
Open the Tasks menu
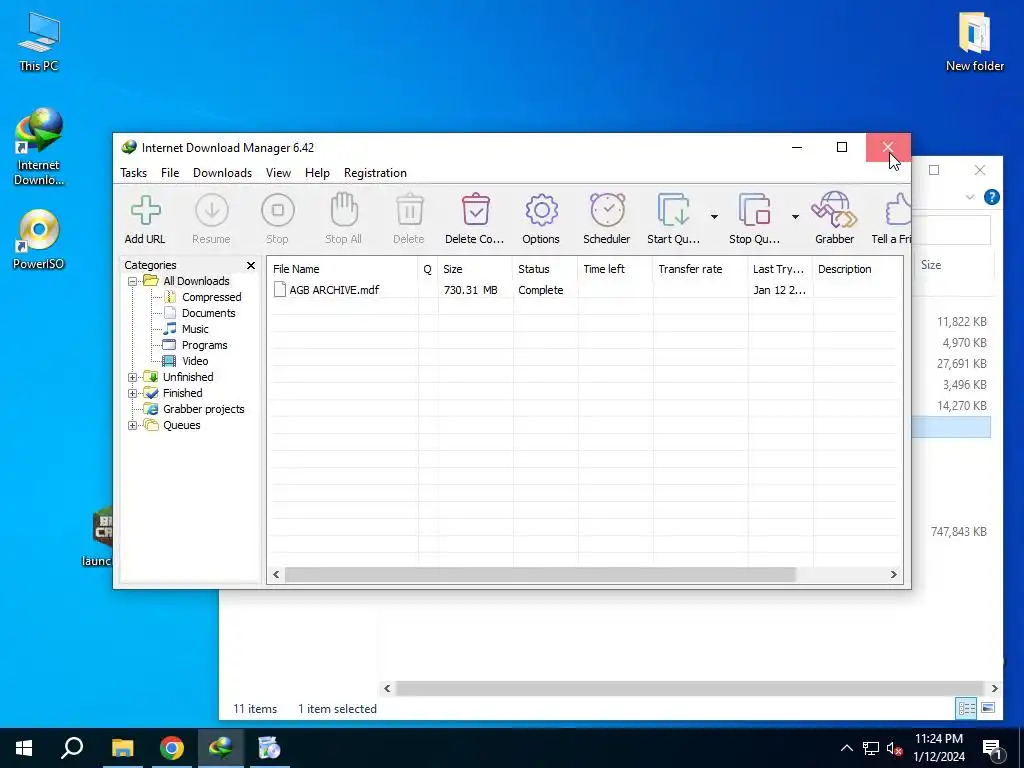tap(133, 173)
